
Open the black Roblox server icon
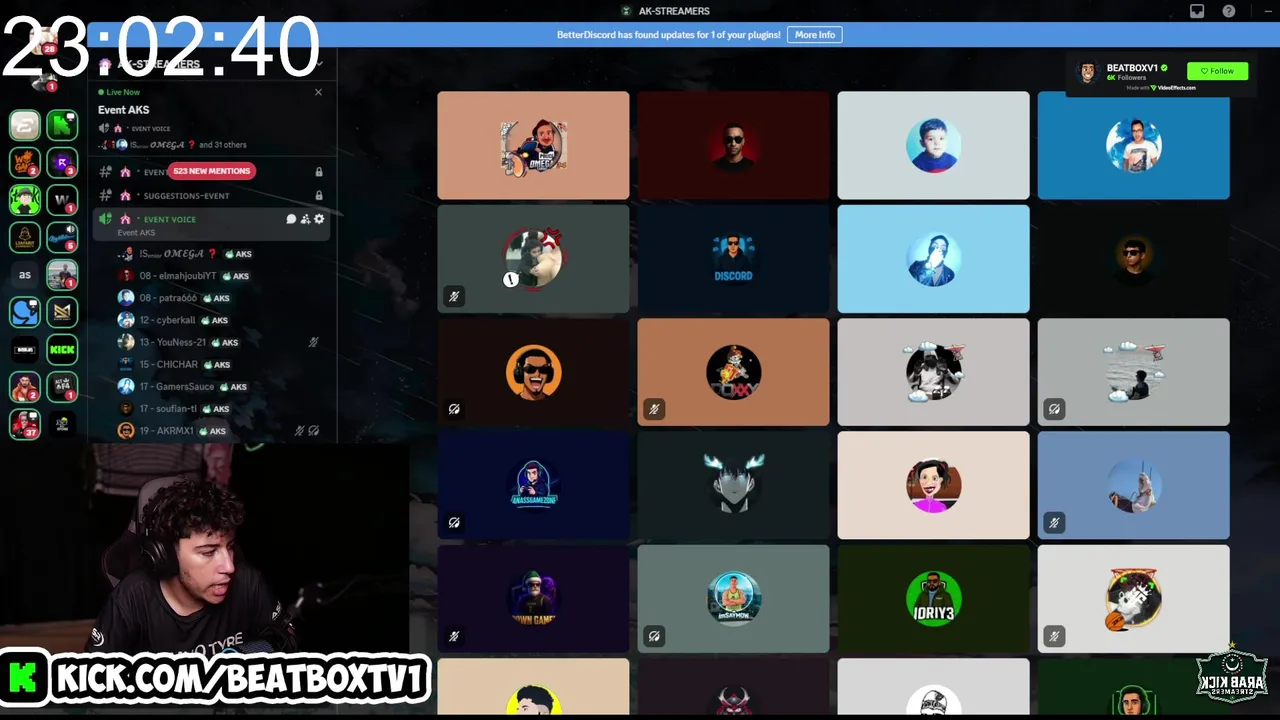25,350
